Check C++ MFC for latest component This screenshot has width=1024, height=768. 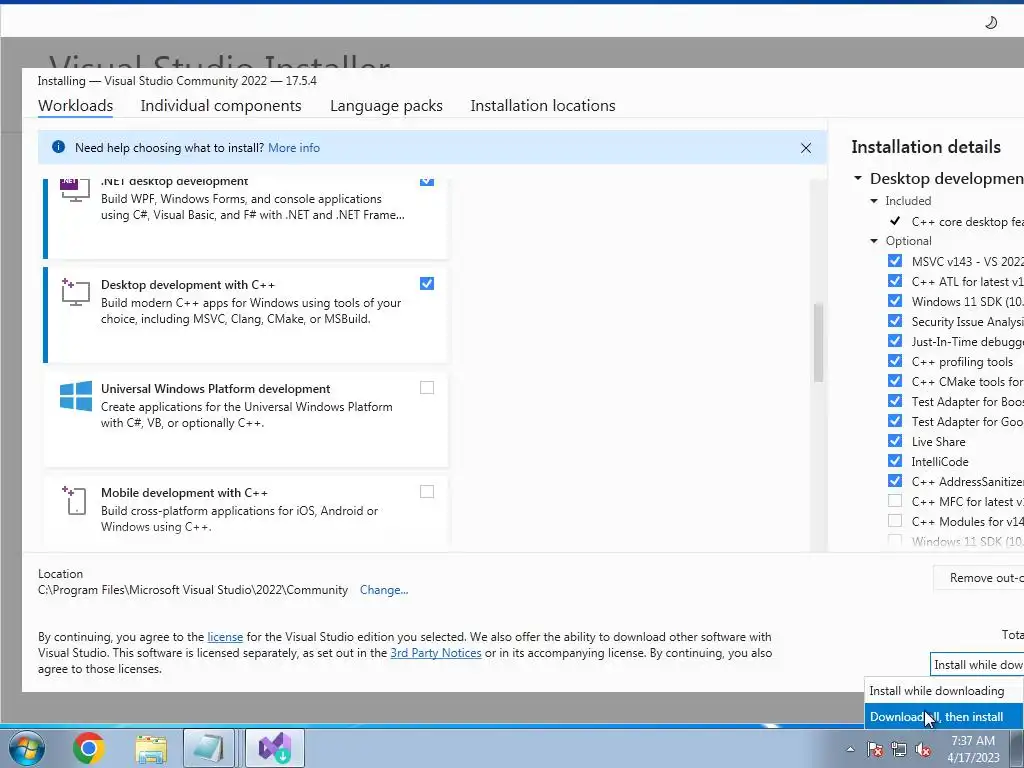(x=895, y=501)
